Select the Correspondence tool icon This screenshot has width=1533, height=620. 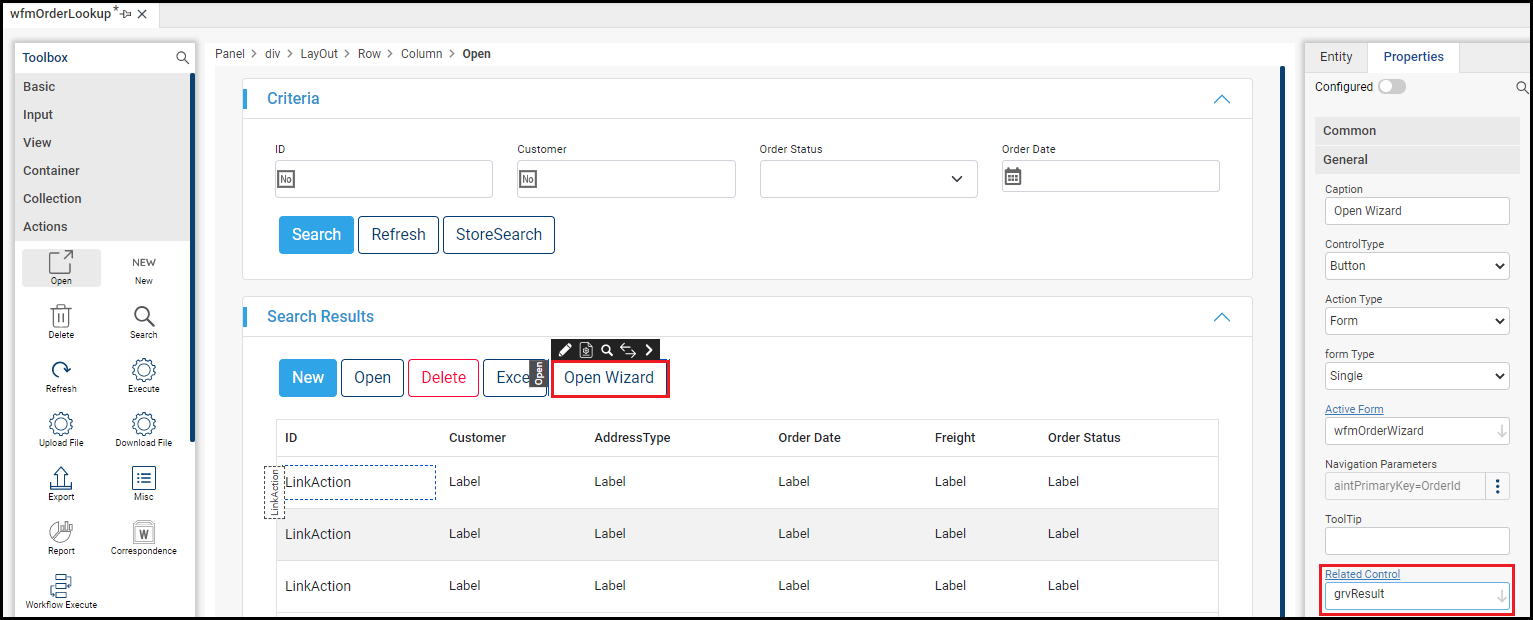point(144,533)
